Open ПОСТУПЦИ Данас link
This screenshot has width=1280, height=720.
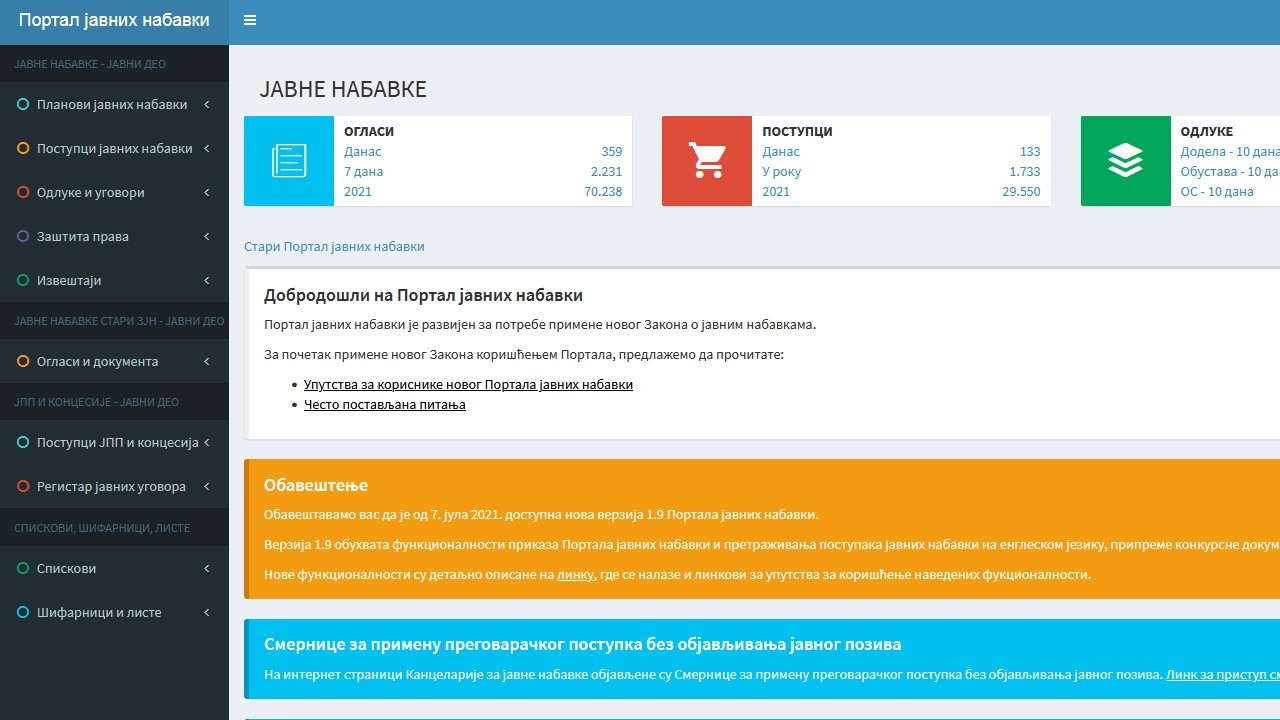781,151
